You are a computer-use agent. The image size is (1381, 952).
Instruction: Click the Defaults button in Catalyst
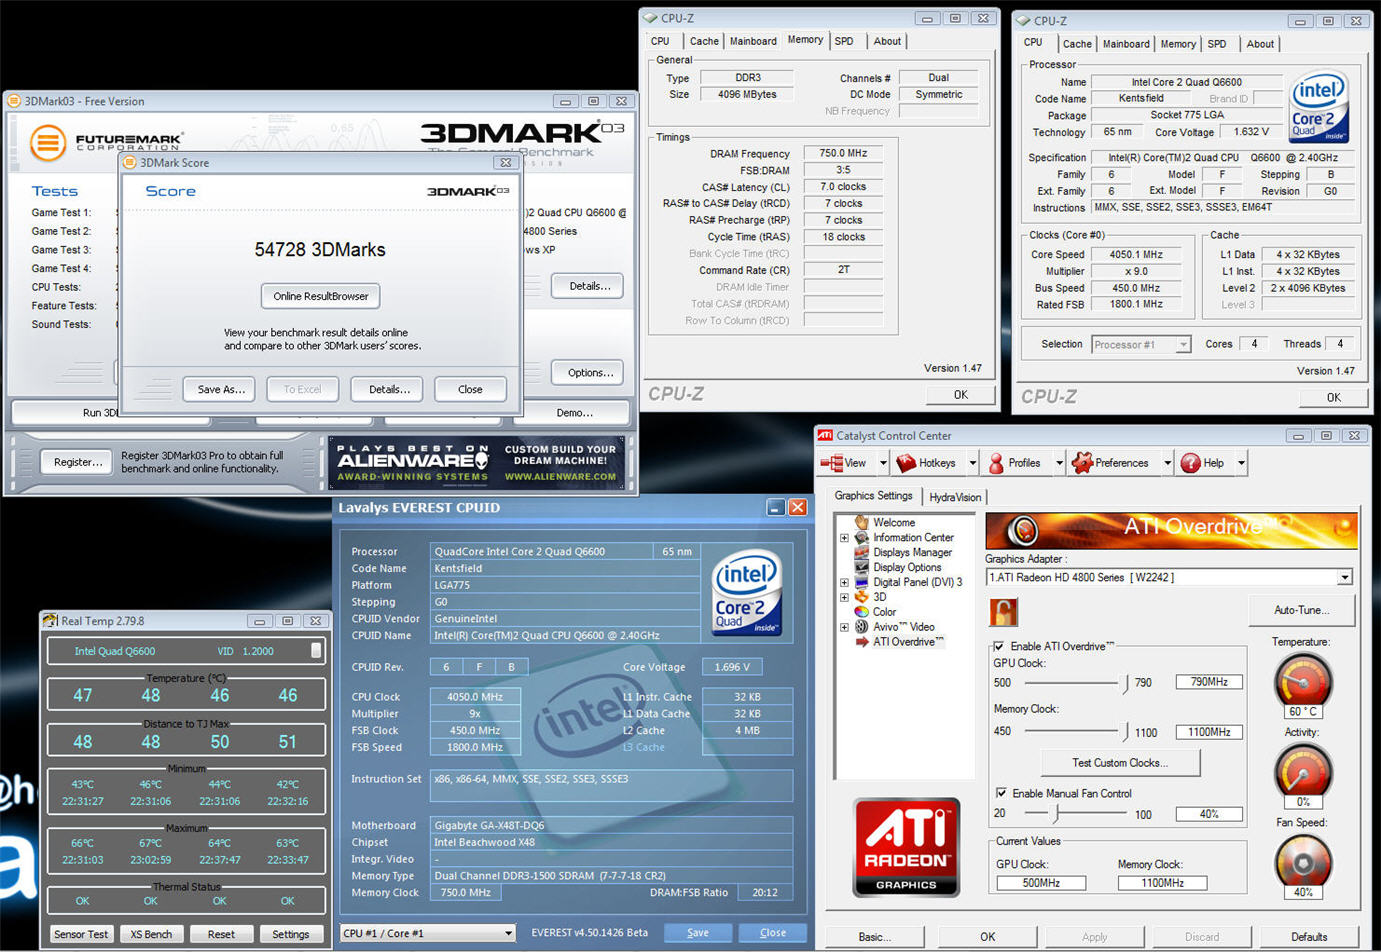tap(1309, 937)
